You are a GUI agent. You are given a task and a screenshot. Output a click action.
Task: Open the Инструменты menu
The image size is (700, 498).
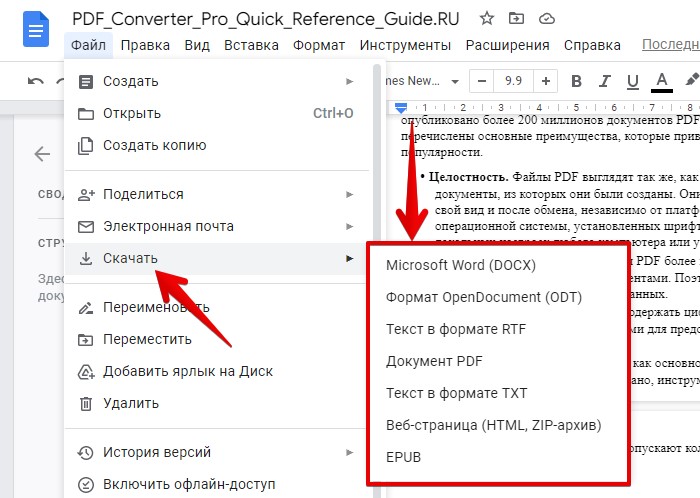(405, 46)
